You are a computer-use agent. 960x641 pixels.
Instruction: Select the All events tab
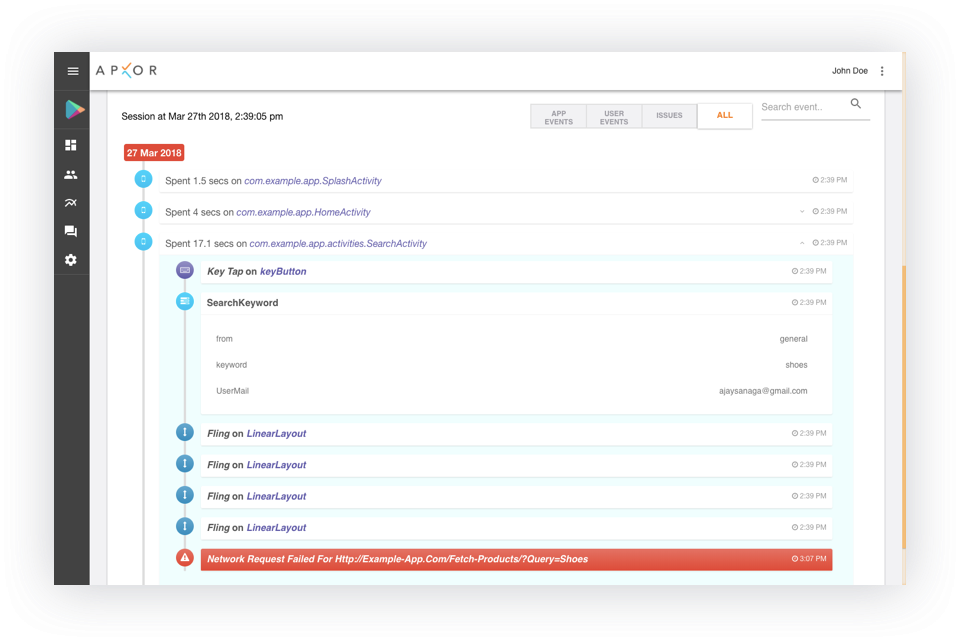(x=724, y=116)
